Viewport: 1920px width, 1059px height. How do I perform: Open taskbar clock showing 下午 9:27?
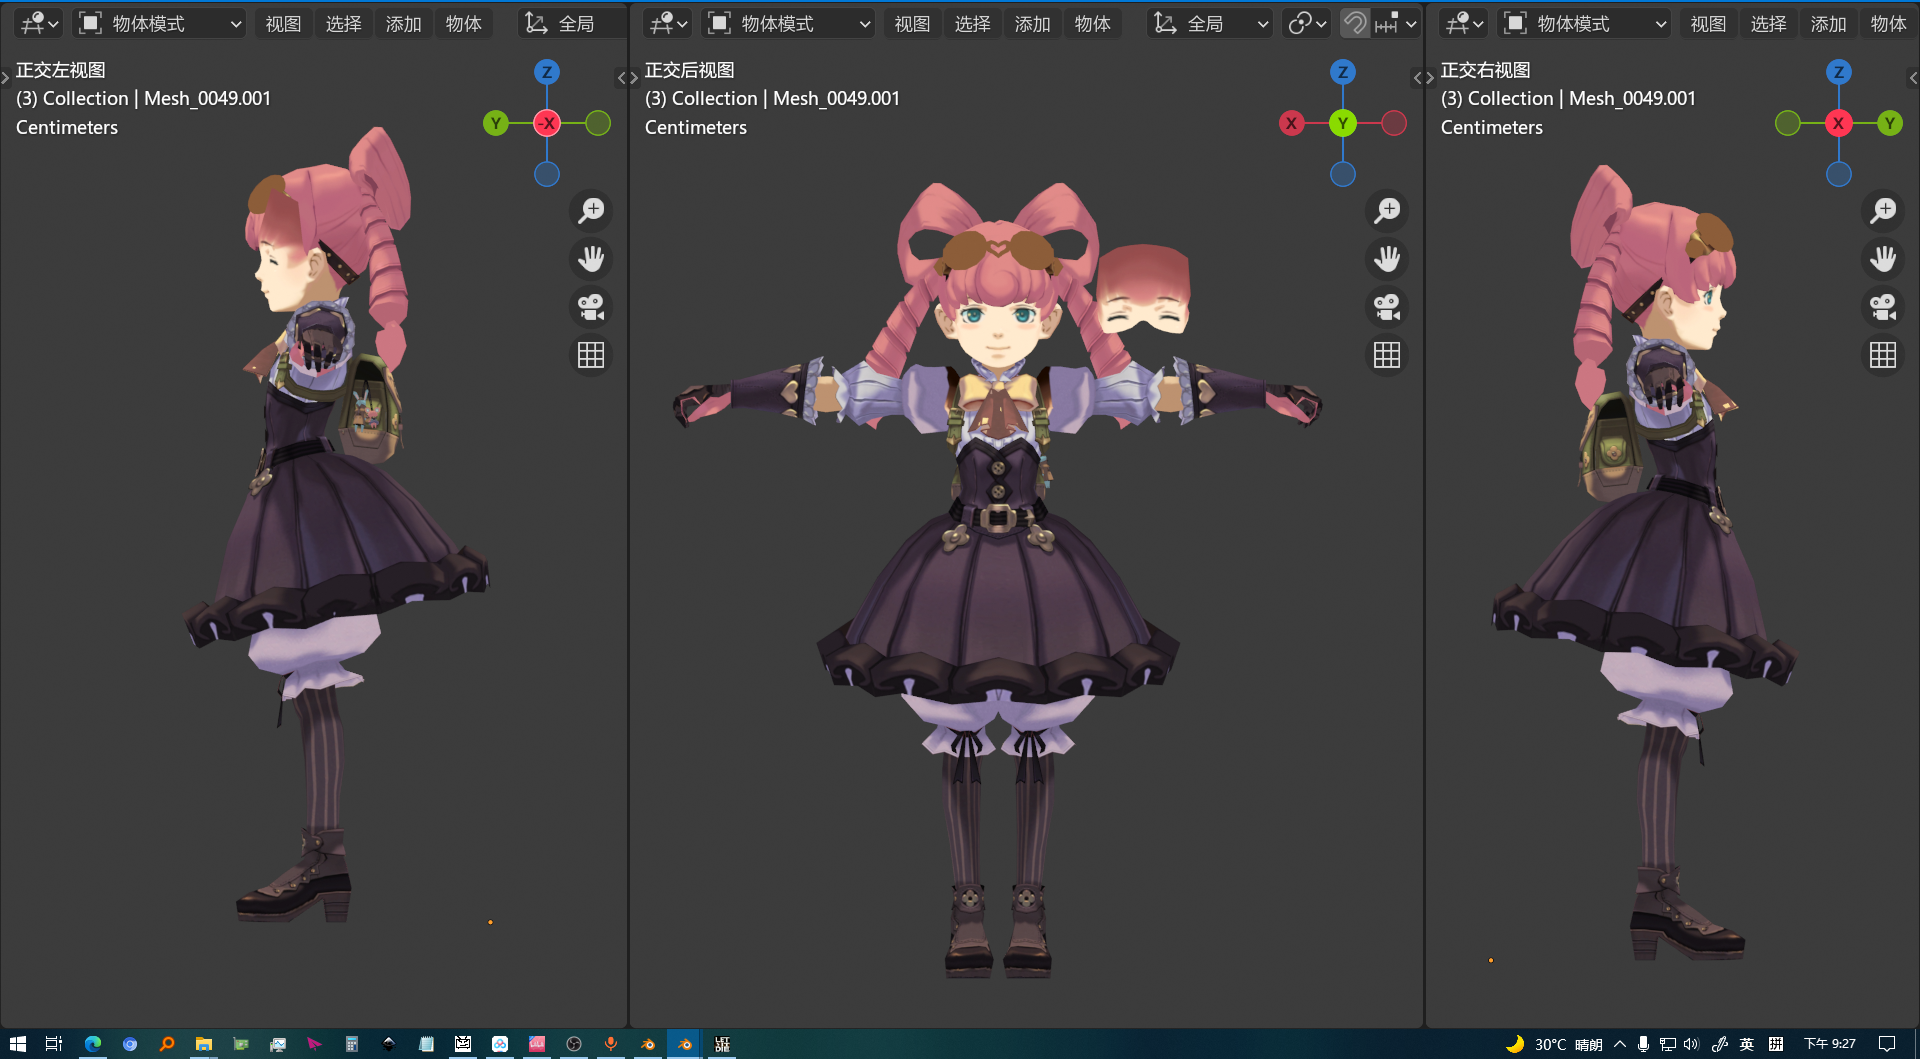click(1830, 1044)
